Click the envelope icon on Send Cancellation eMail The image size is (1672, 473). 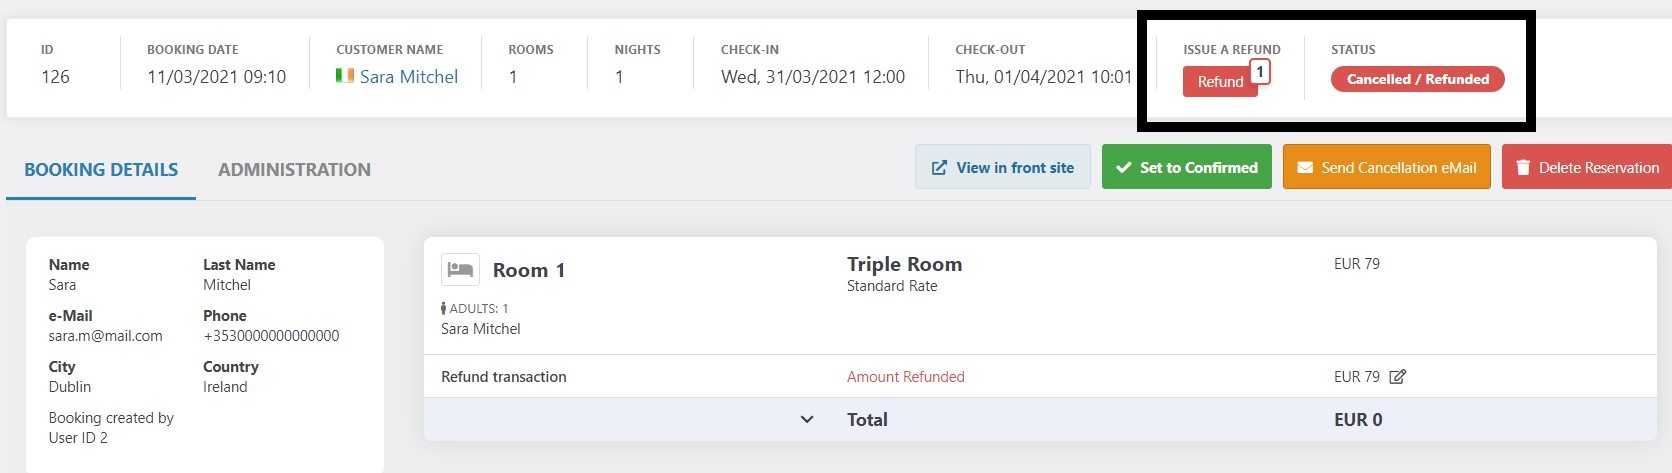click(x=1305, y=168)
